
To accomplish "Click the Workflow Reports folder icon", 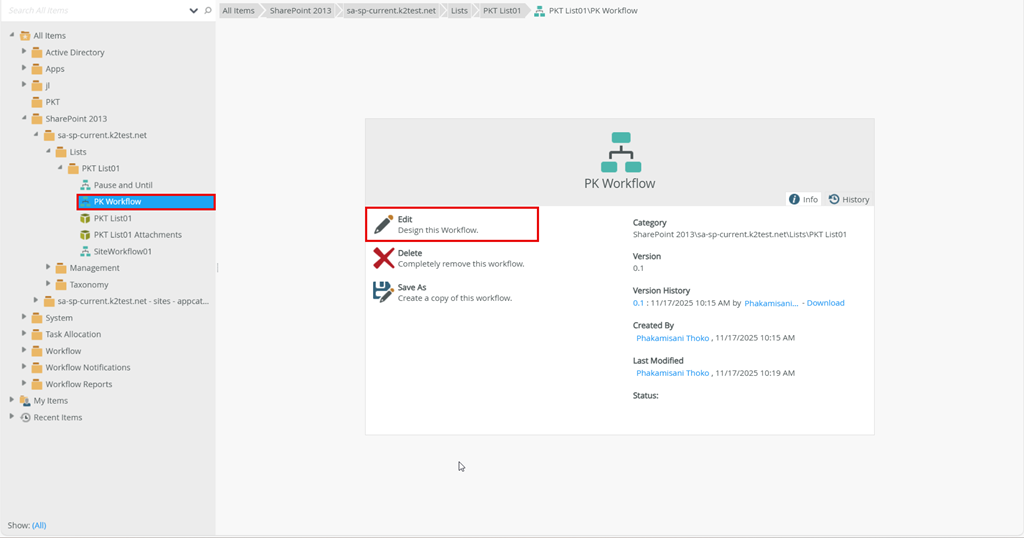I will [x=37, y=384].
